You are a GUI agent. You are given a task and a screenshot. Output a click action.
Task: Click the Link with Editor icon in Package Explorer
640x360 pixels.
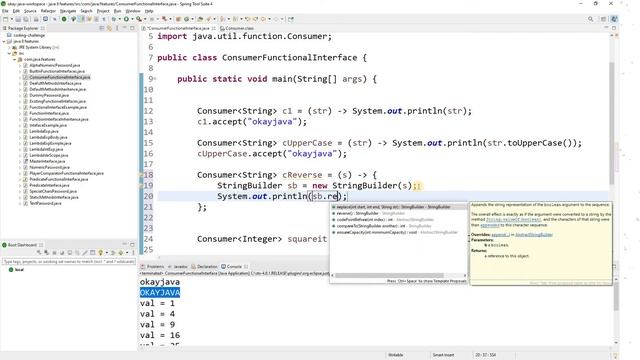(x=109, y=28)
